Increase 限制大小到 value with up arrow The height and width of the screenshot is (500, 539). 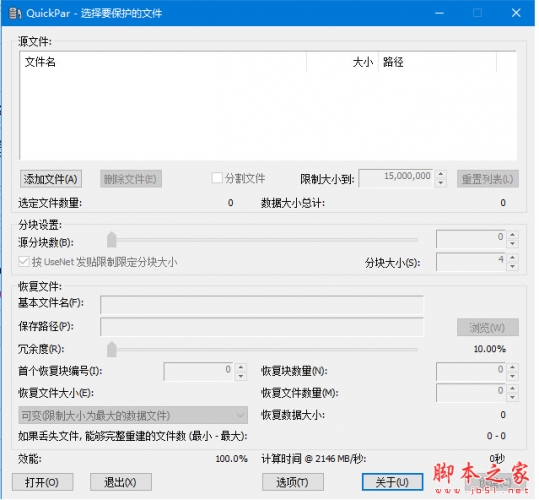coord(441,174)
